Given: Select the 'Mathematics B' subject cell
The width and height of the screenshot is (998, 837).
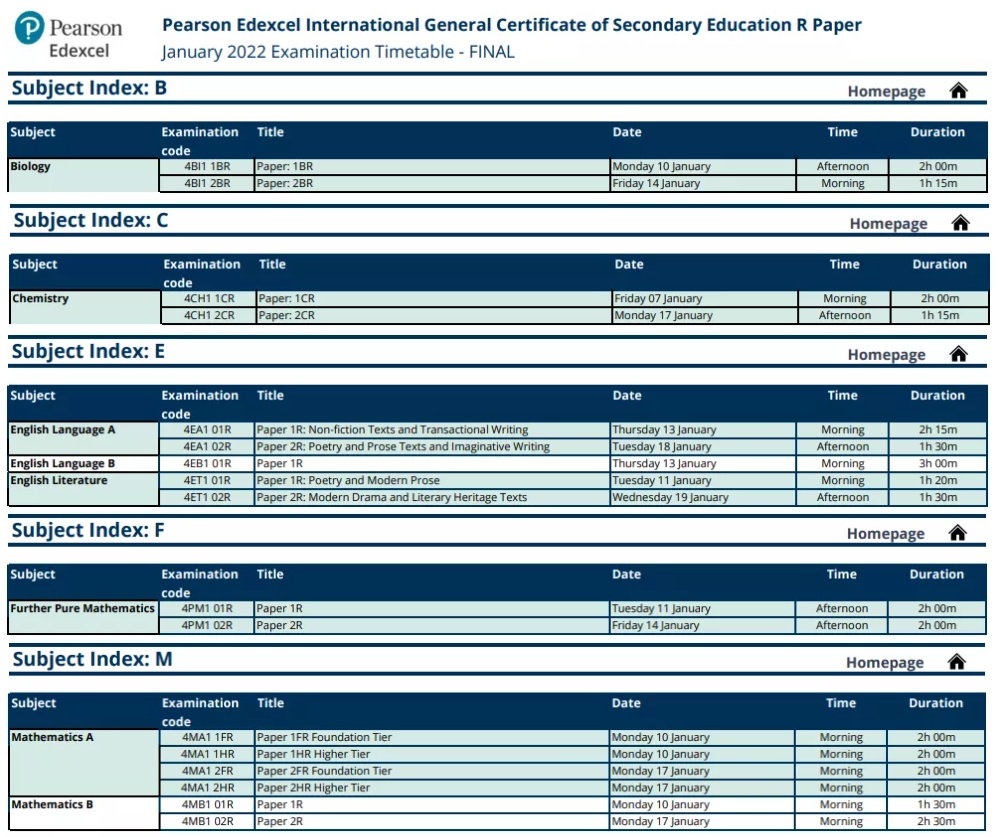Looking at the screenshot, I should coord(84,813).
